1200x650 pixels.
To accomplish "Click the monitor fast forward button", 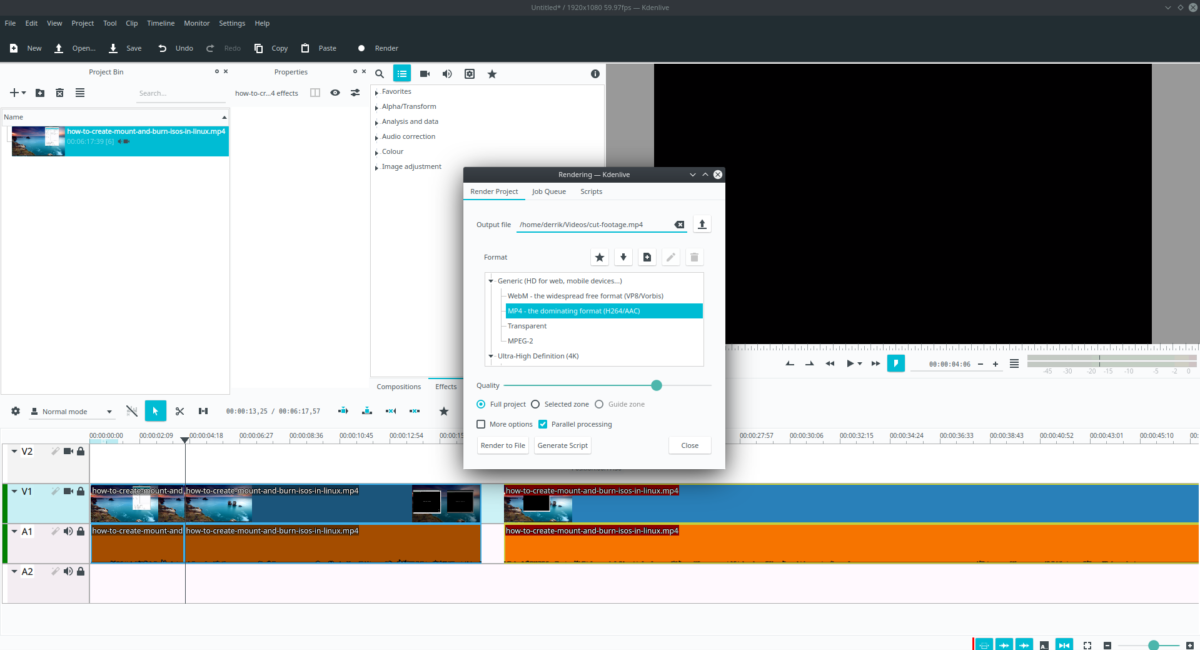I will (x=876, y=364).
